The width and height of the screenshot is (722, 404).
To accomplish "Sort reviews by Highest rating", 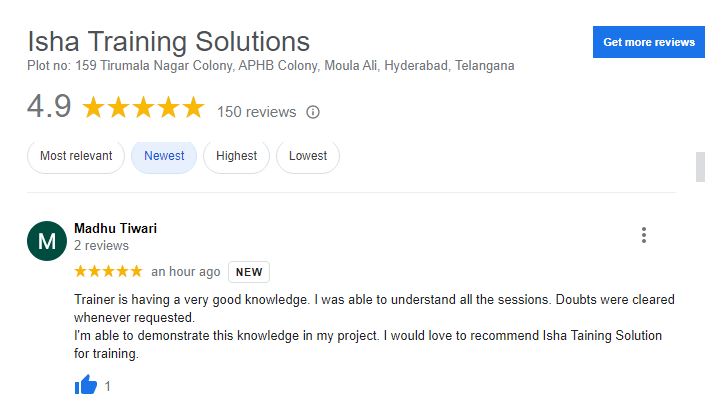I will [236, 156].
